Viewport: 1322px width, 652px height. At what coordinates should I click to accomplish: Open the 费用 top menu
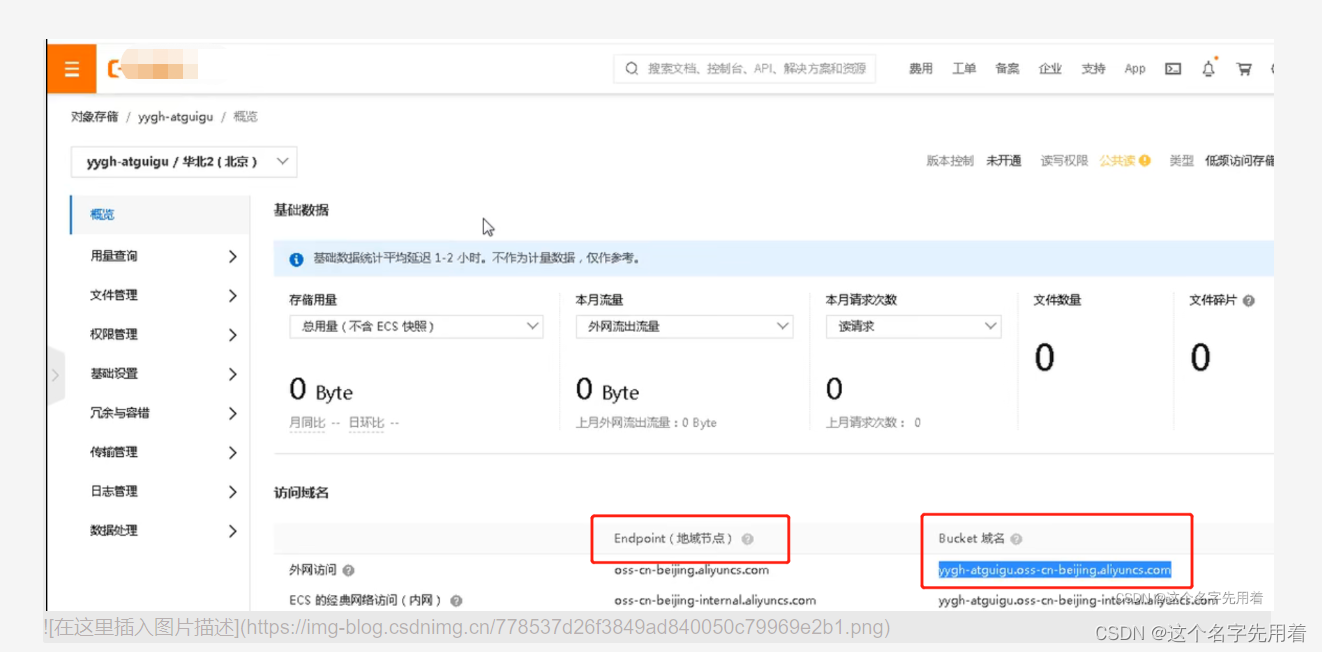tap(920, 69)
